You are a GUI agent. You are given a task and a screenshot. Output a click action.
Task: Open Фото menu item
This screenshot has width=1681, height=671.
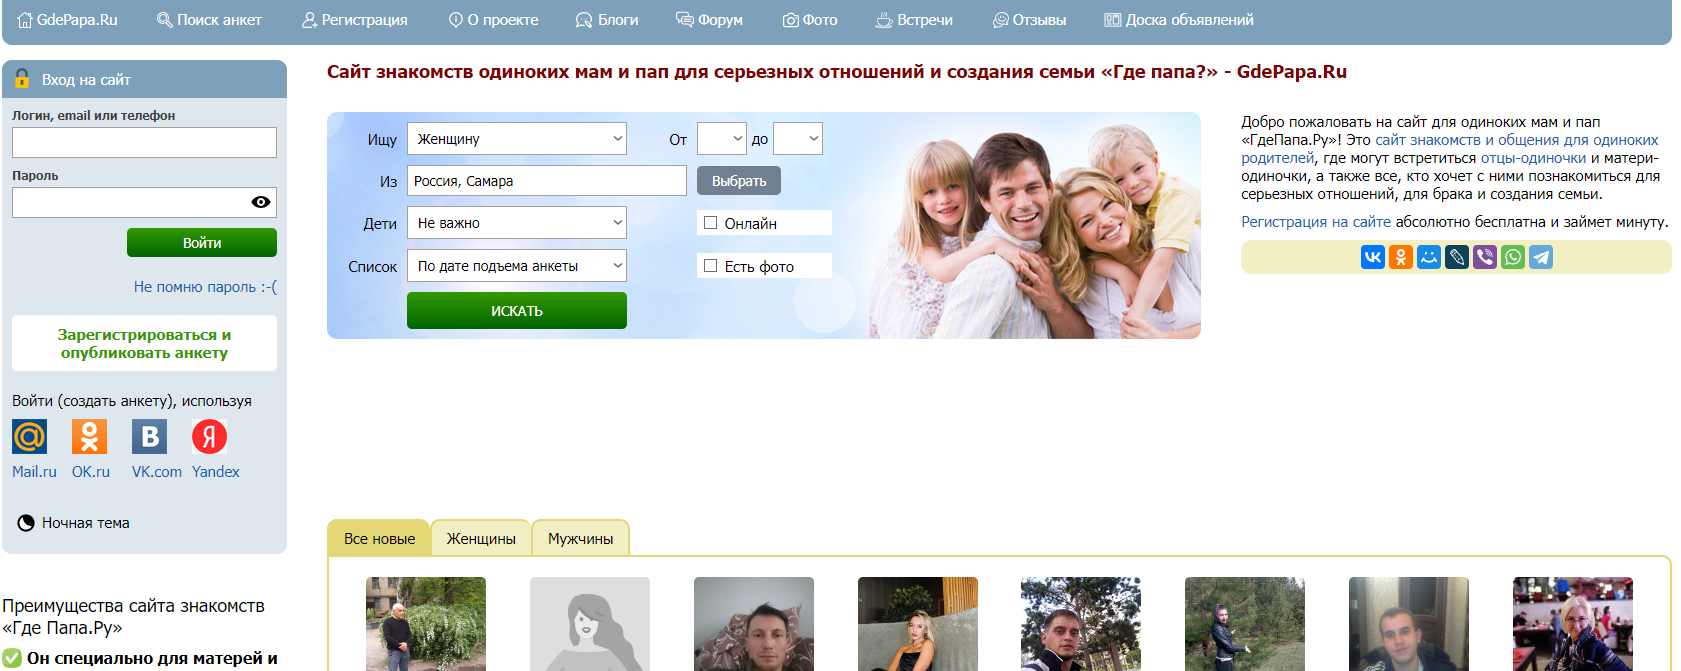[810, 20]
